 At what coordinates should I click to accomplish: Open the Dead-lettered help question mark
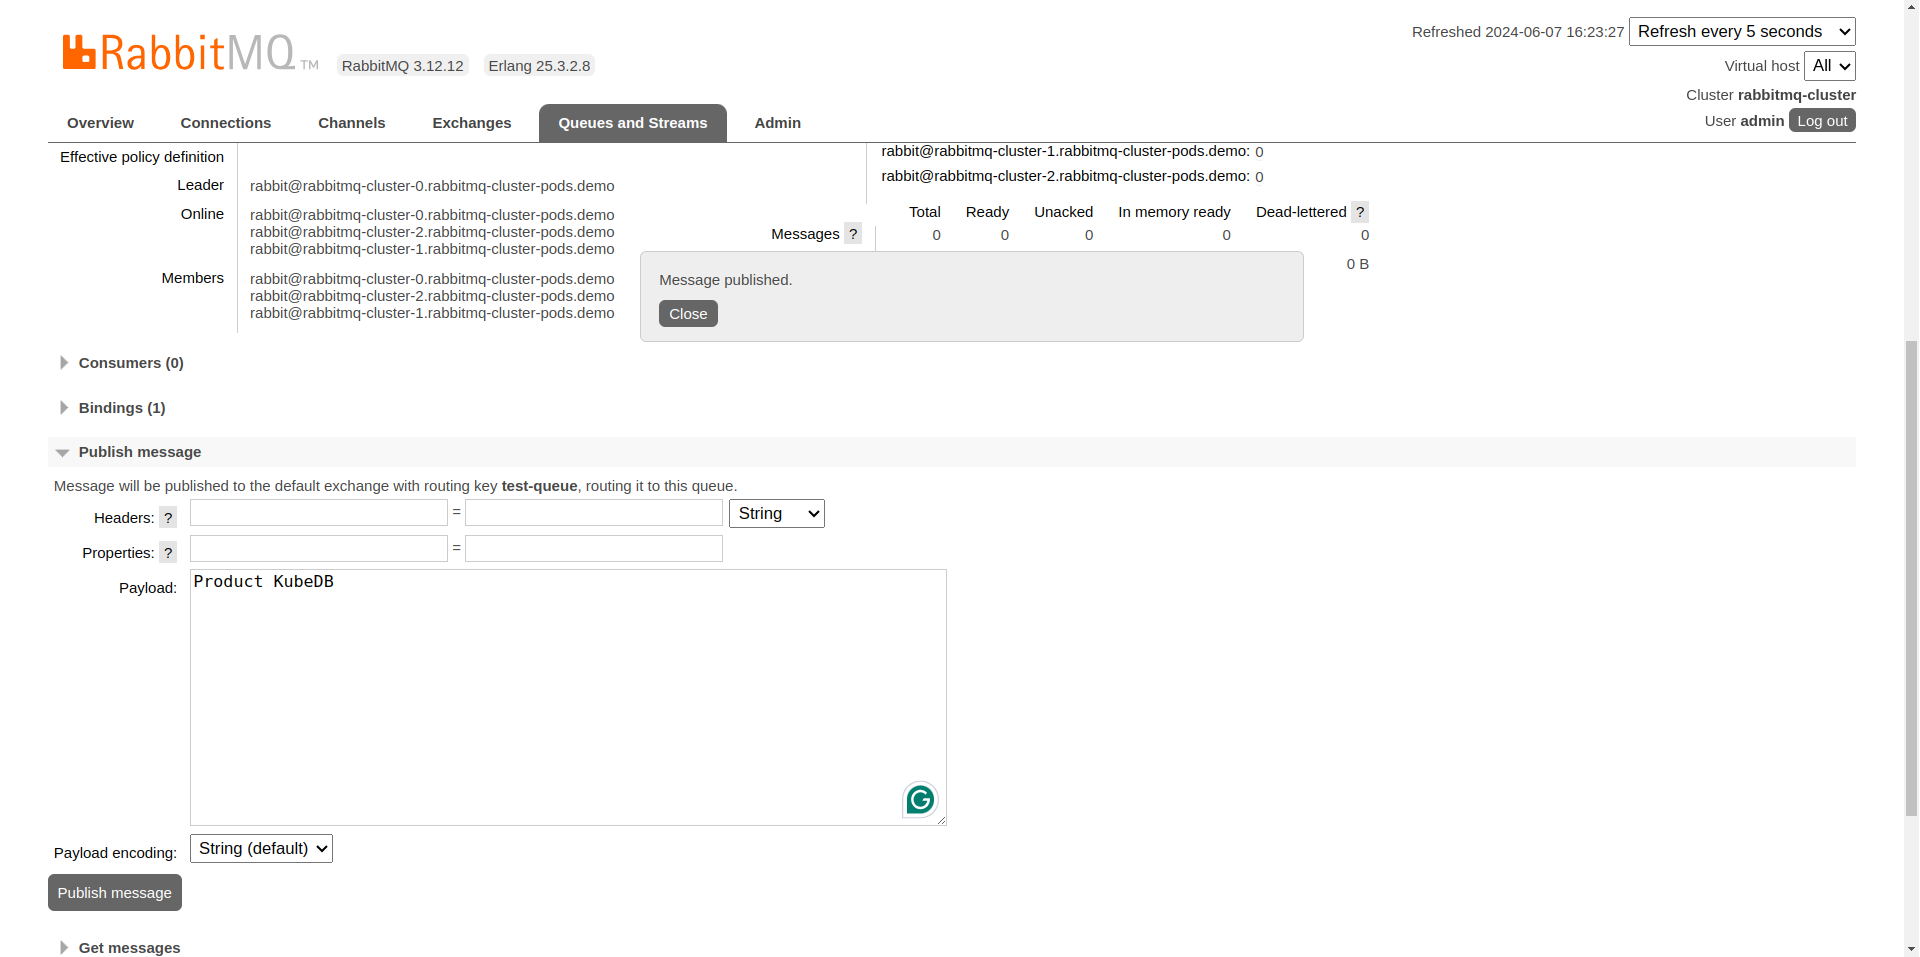[1360, 212]
